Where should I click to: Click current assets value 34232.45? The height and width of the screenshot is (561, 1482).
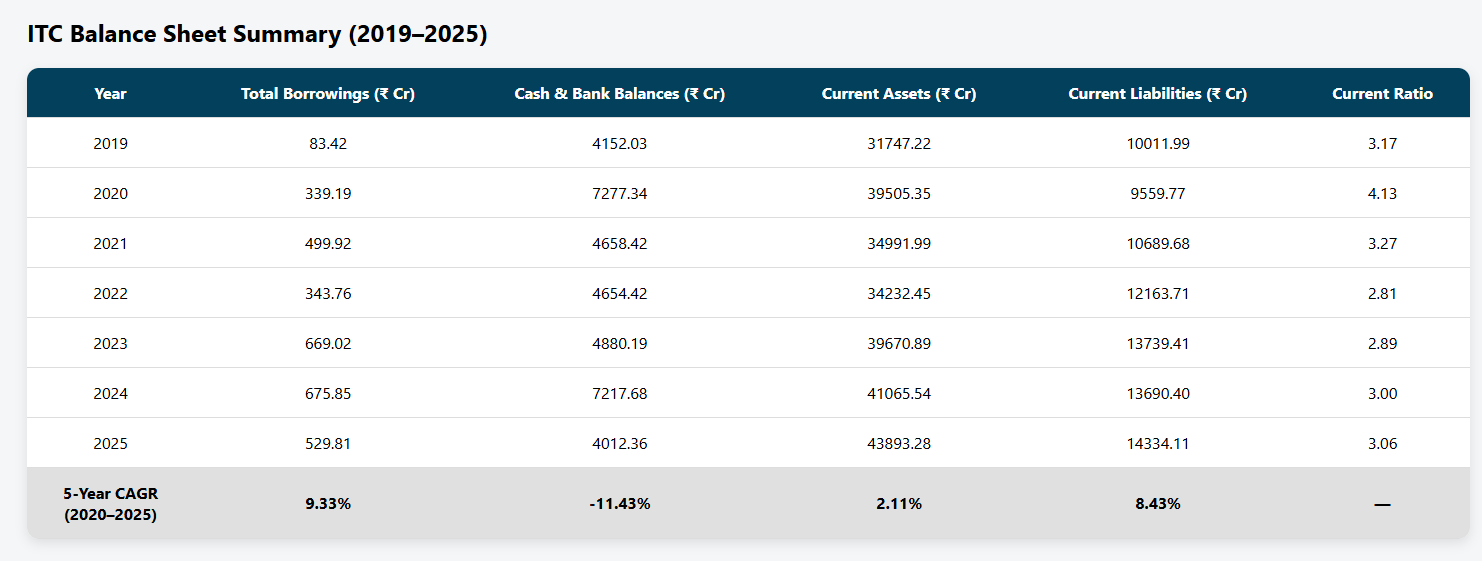[x=899, y=293]
